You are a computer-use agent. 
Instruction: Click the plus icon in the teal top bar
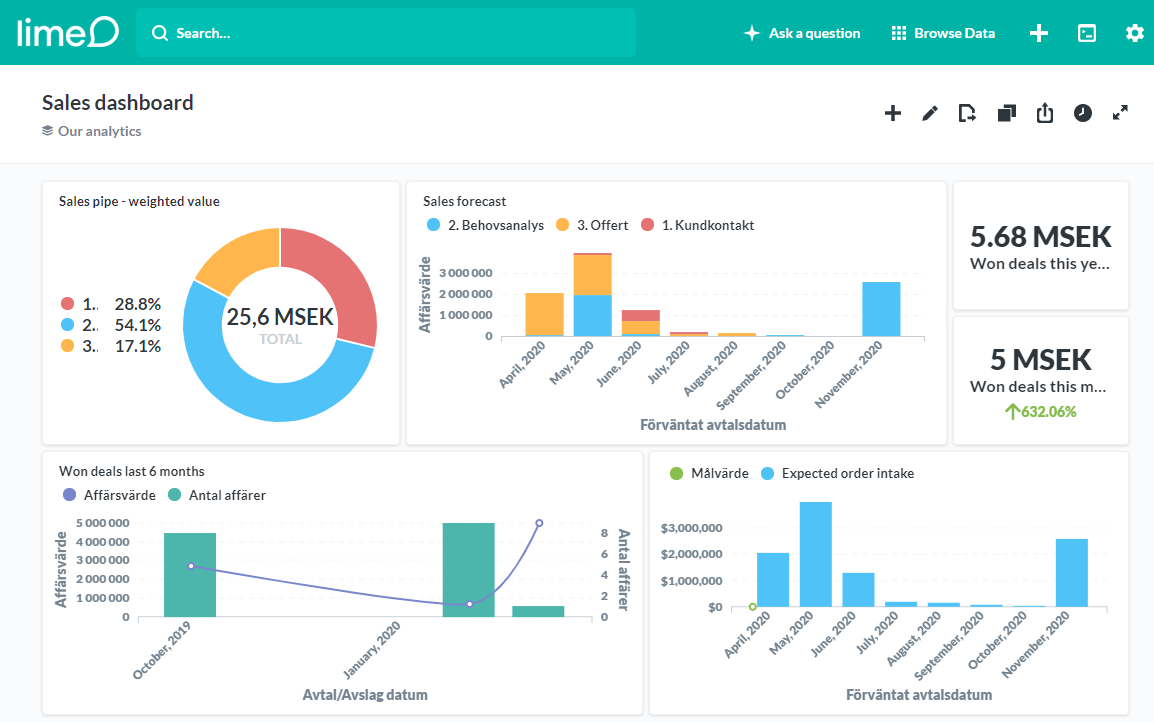(x=1038, y=32)
